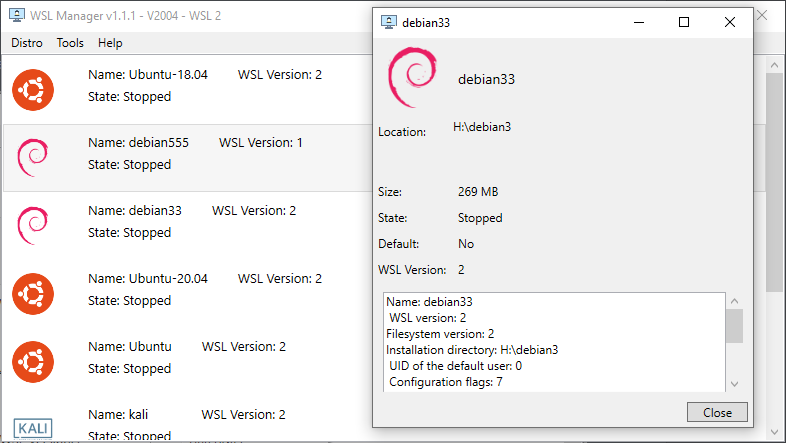Open the Tools menu
This screenshot has width=786, height=443.
[70, 43]
